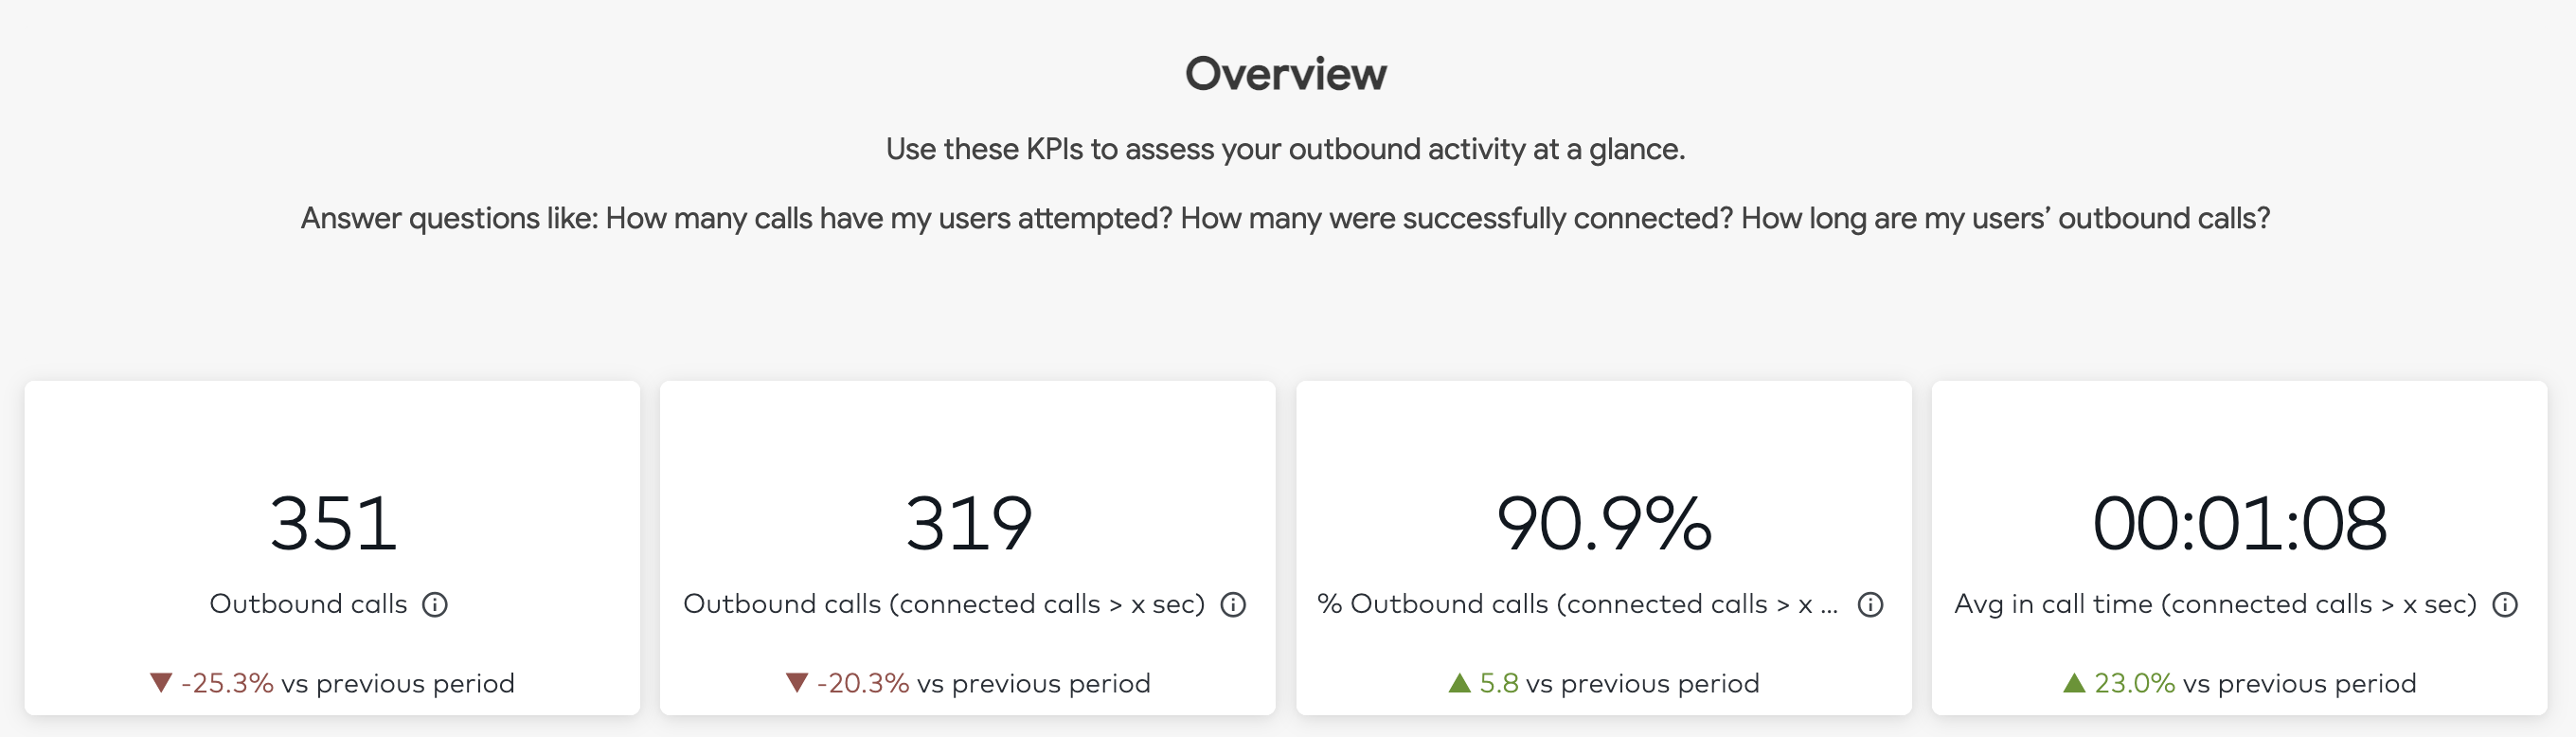Click the 00:01:08 average call time
The image size is (2576, 737).
[2240, 523]
